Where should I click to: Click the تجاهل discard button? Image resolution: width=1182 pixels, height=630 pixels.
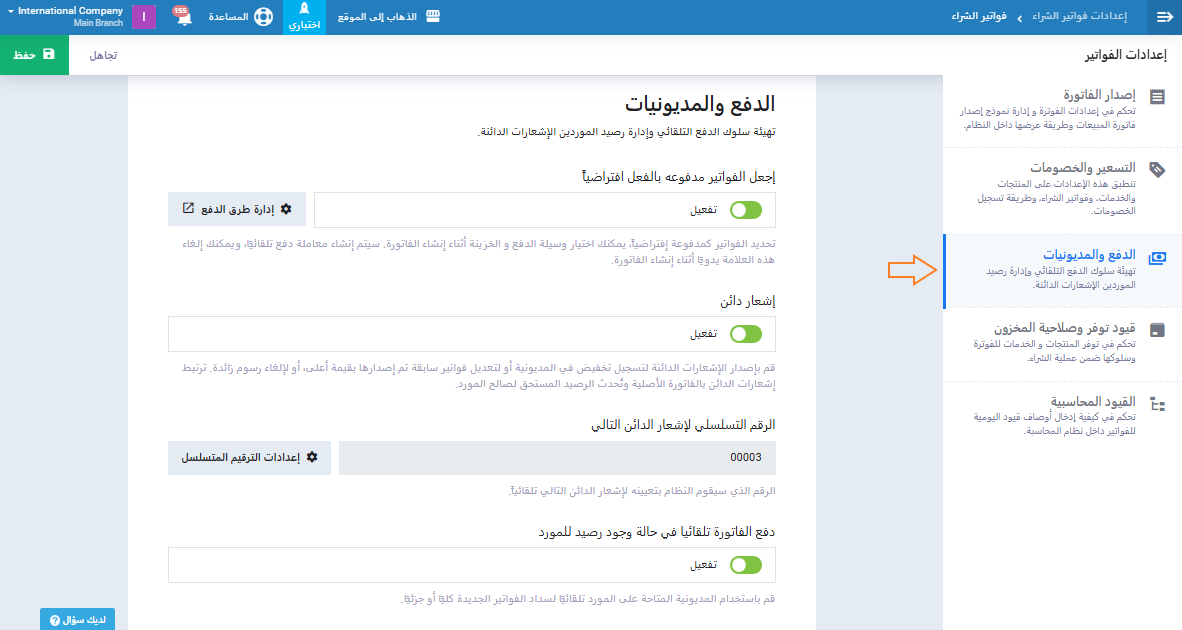pos(103,55)
